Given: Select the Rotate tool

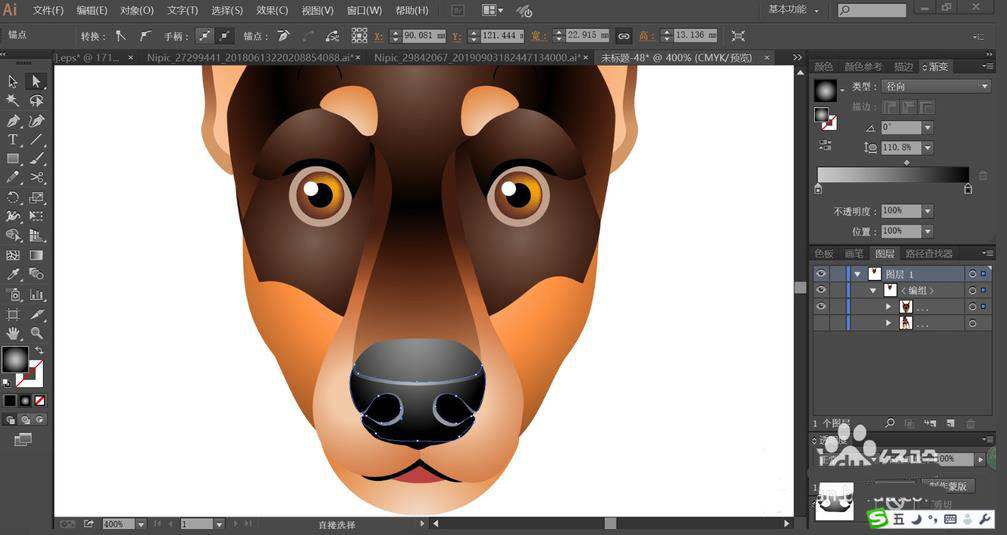Looking at the screenshot, I should (12, 197).
